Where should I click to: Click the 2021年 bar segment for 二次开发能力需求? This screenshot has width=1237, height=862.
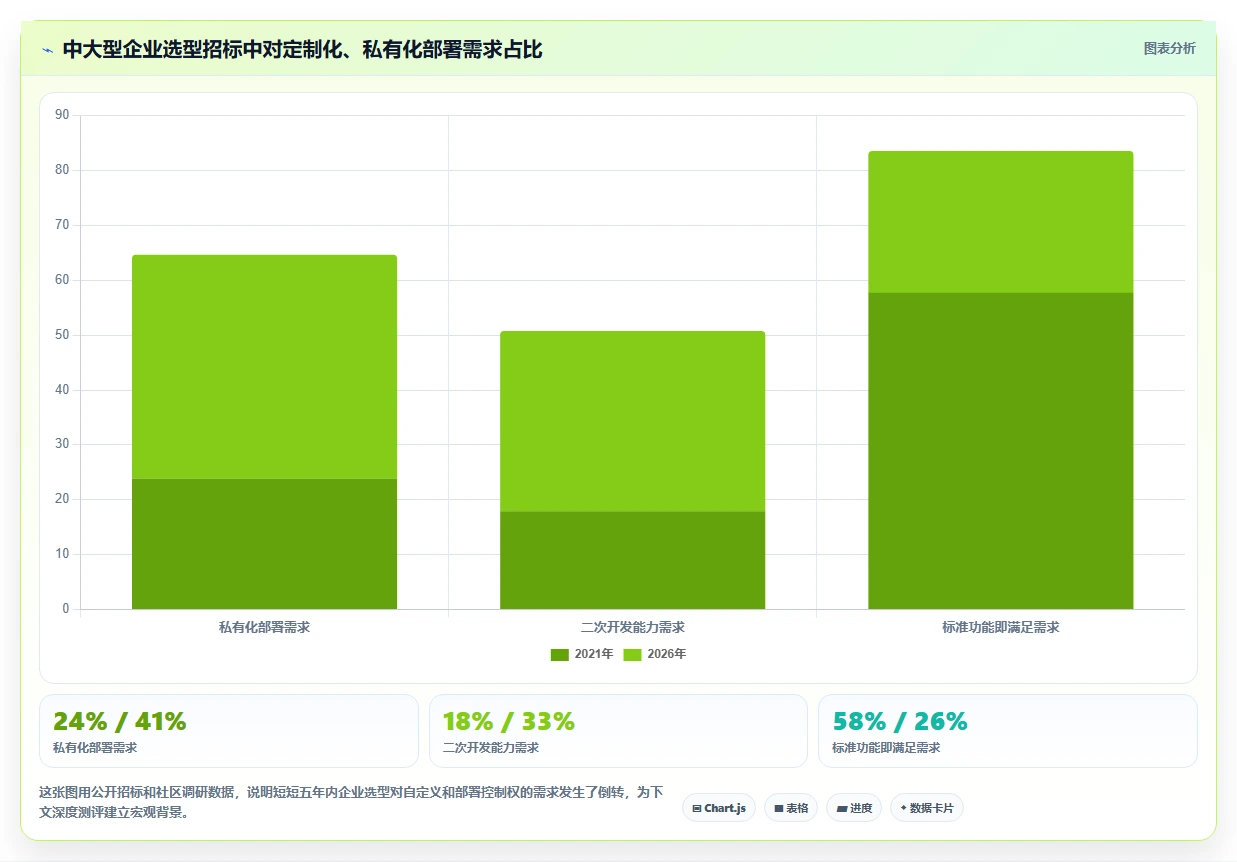click(632, 560)
